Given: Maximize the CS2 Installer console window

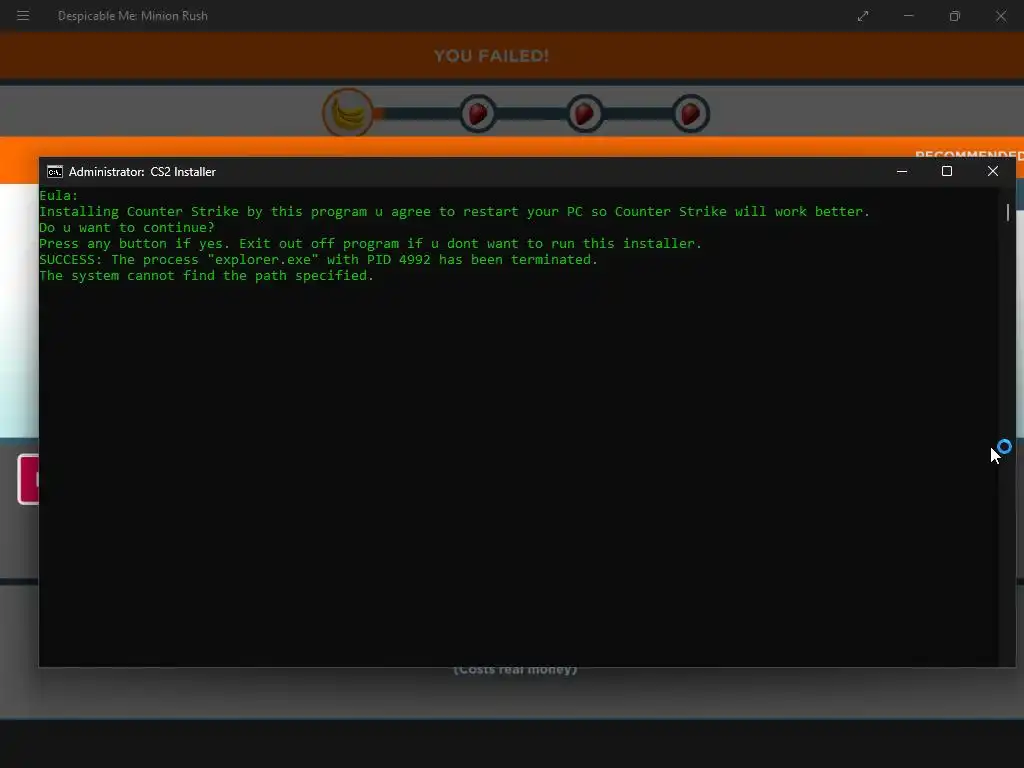Looking at the screenshot, I should click(x=947, y=171).
